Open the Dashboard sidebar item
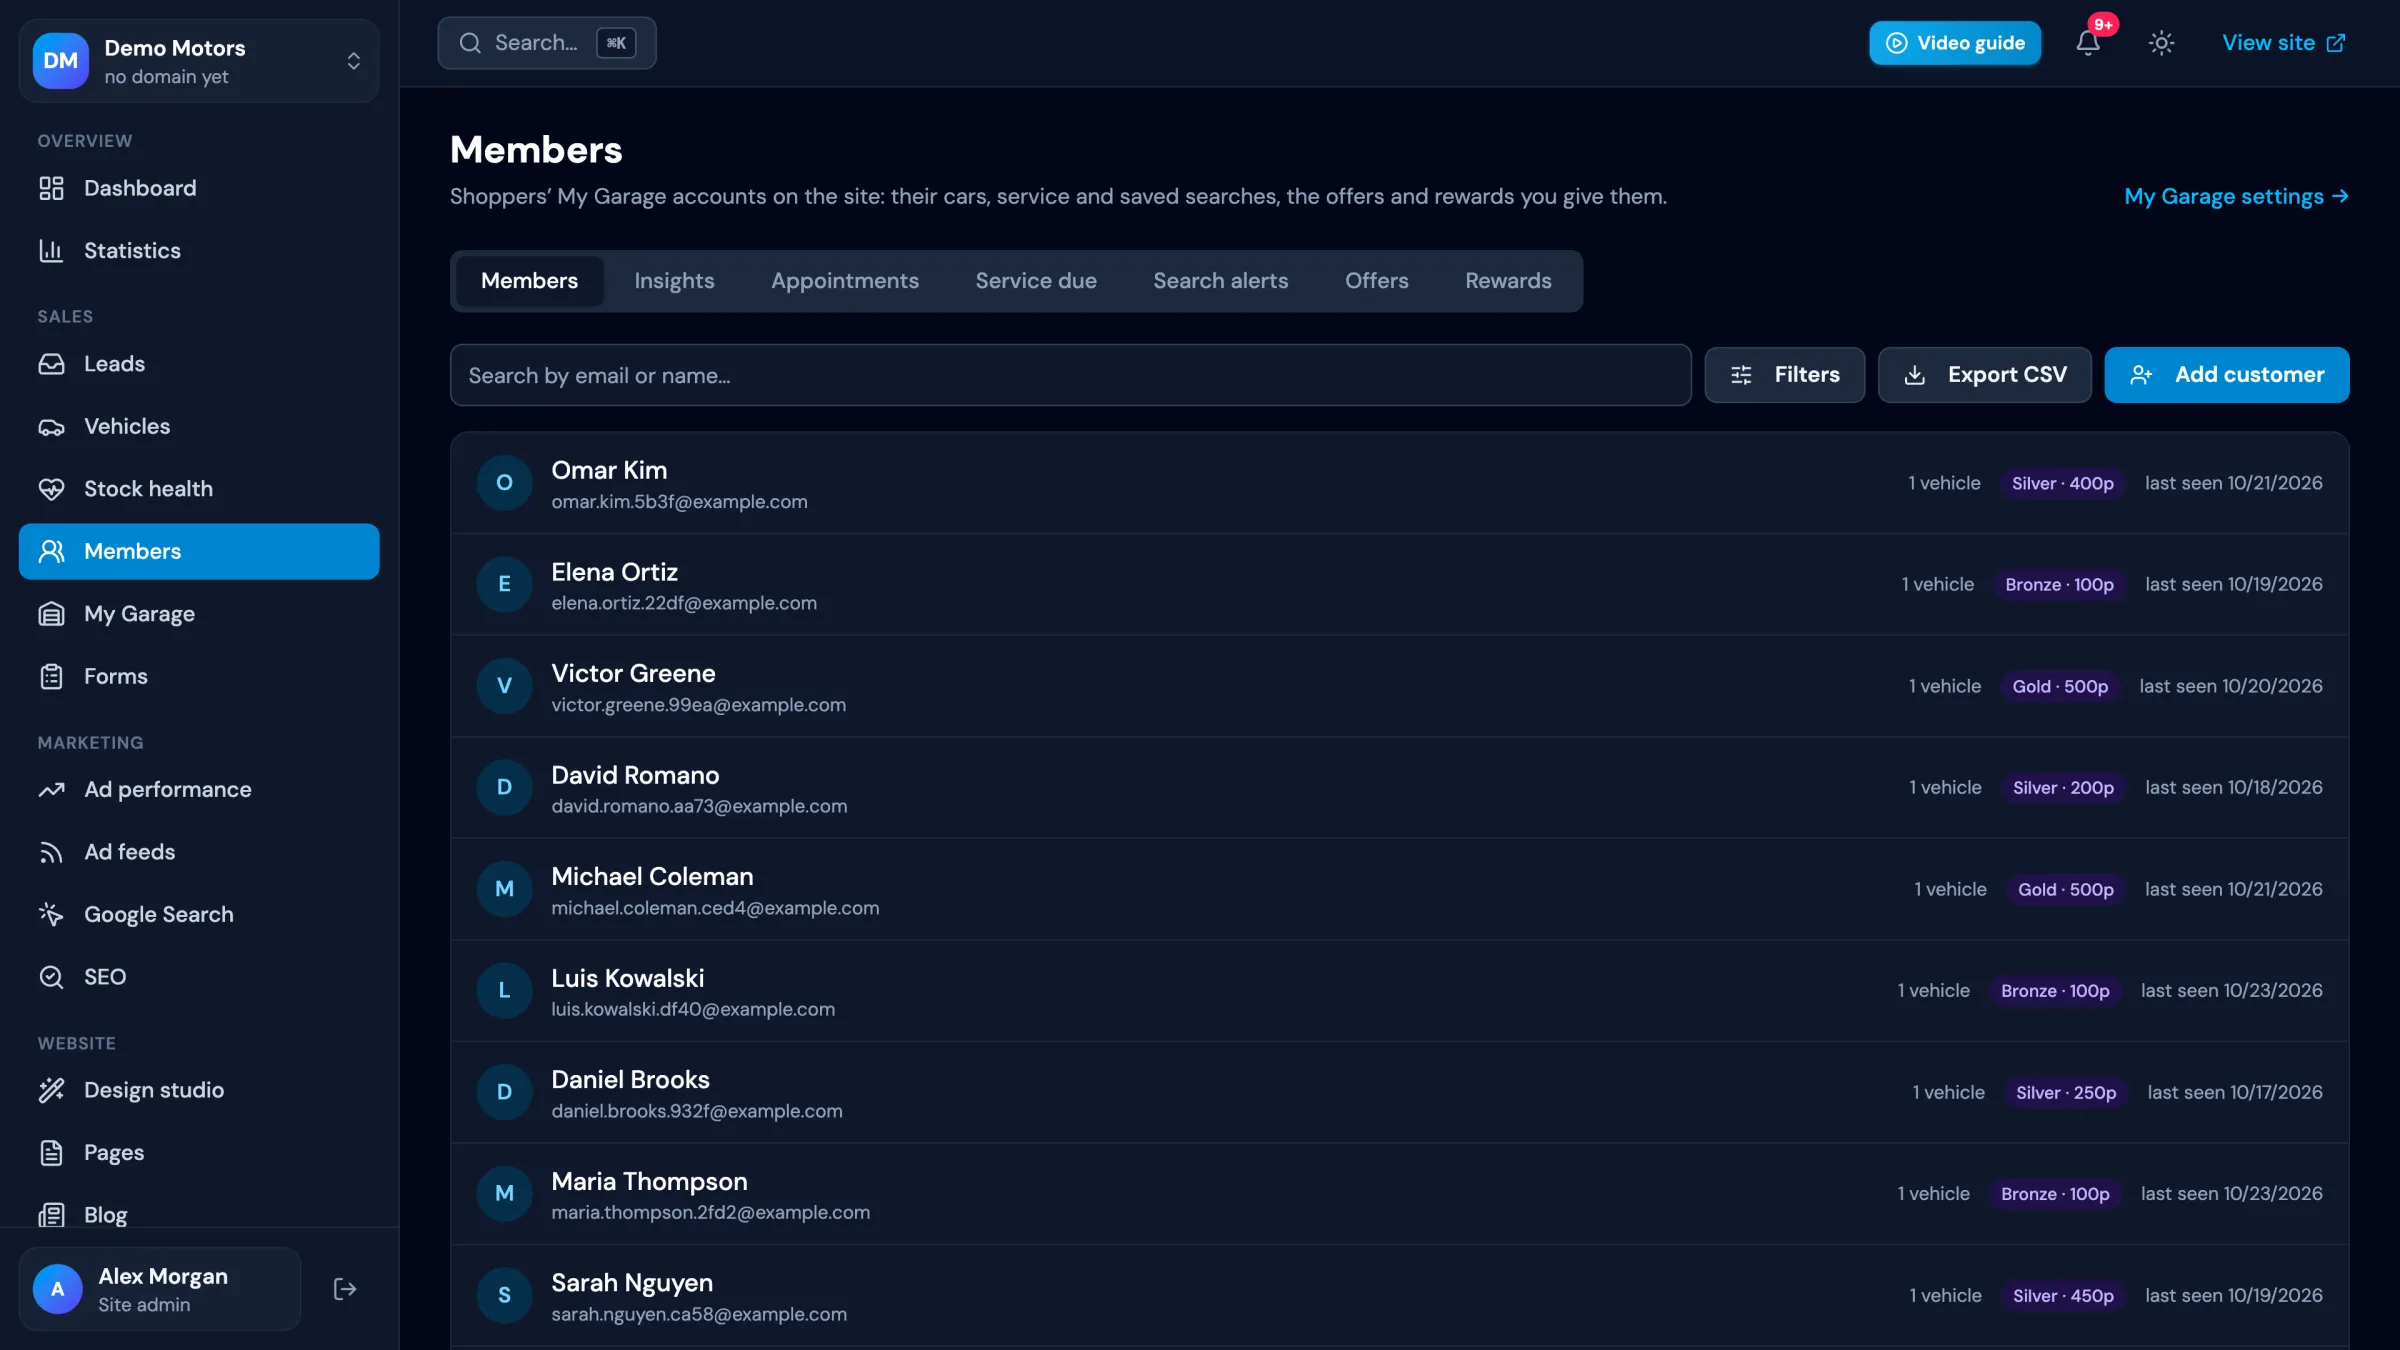Image resolution: width=2400 pixels, height=1350 pixels. [199, 188]
